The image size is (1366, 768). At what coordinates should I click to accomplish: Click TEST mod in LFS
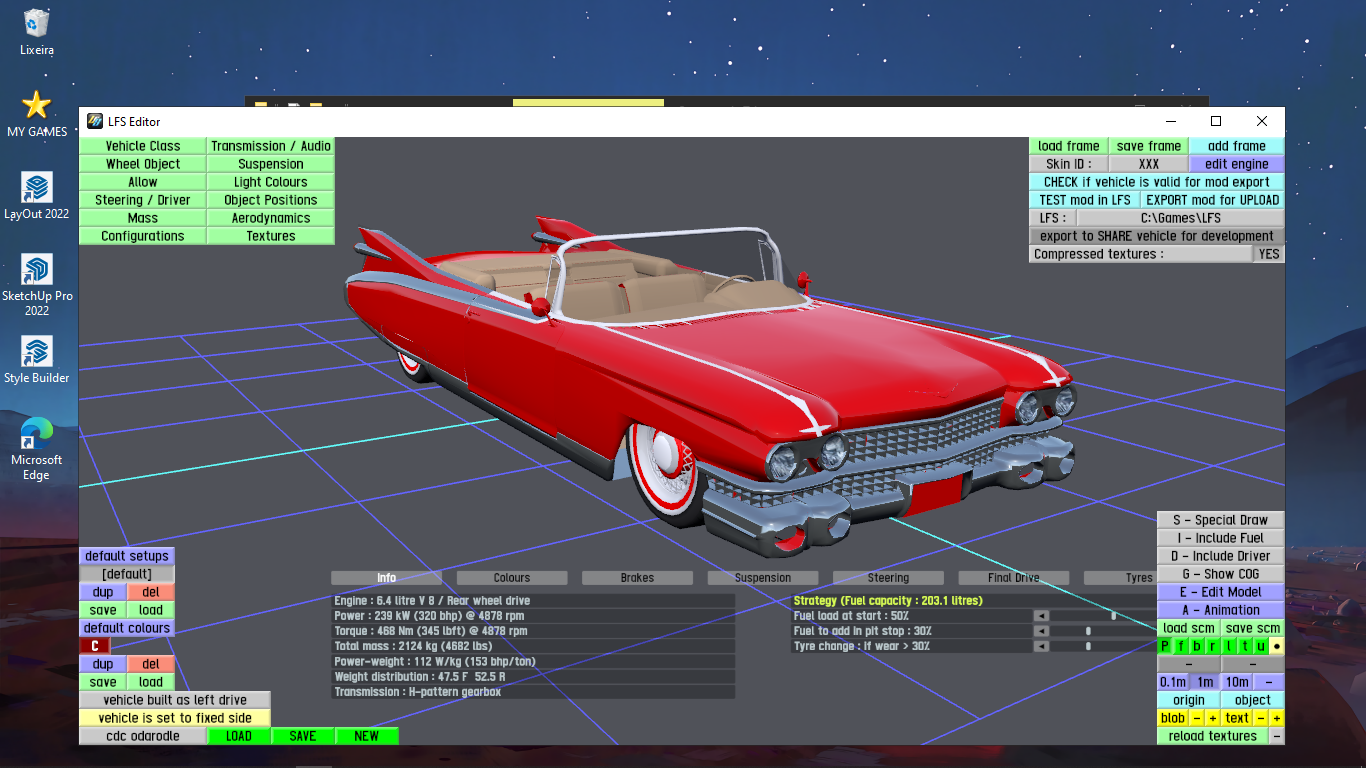click(1085, 200)
